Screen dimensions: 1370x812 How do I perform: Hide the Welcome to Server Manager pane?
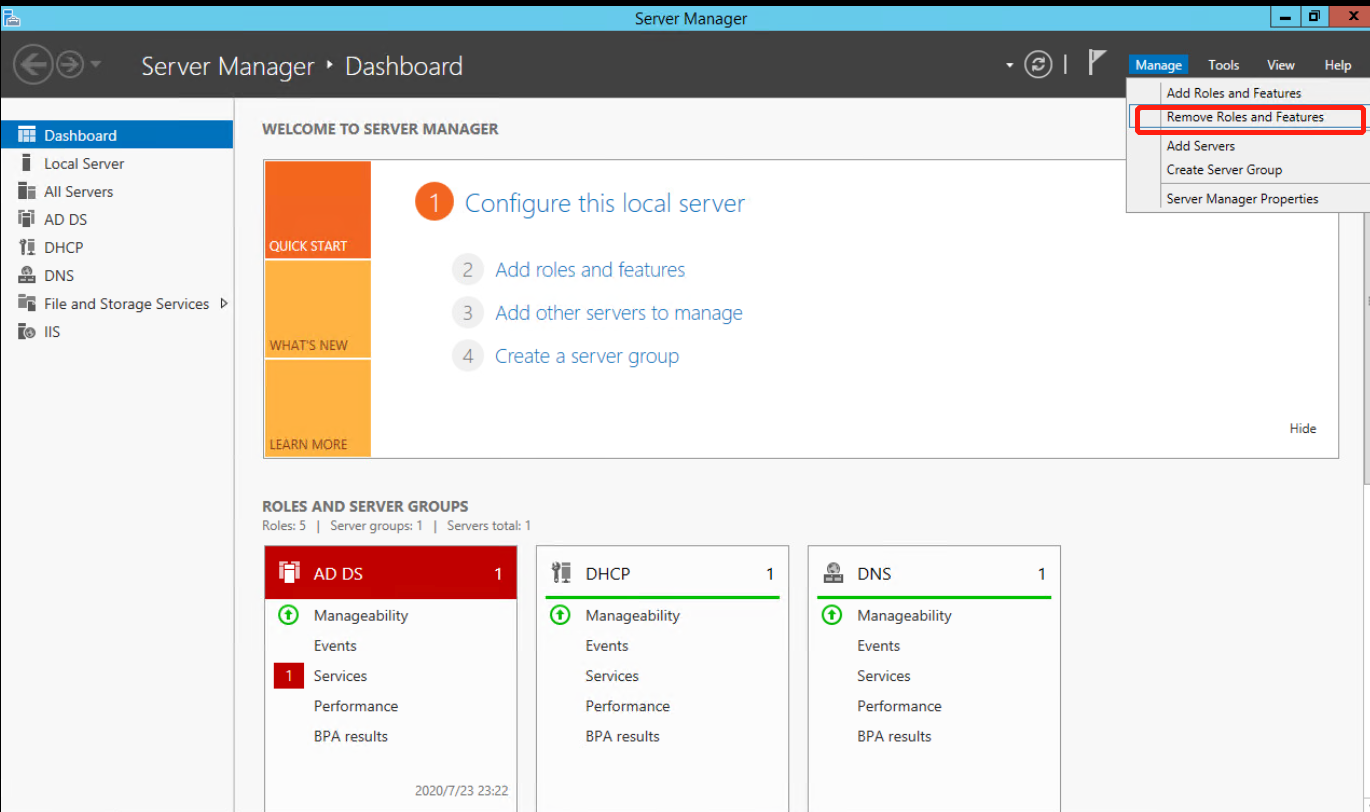pos(1303,428)
